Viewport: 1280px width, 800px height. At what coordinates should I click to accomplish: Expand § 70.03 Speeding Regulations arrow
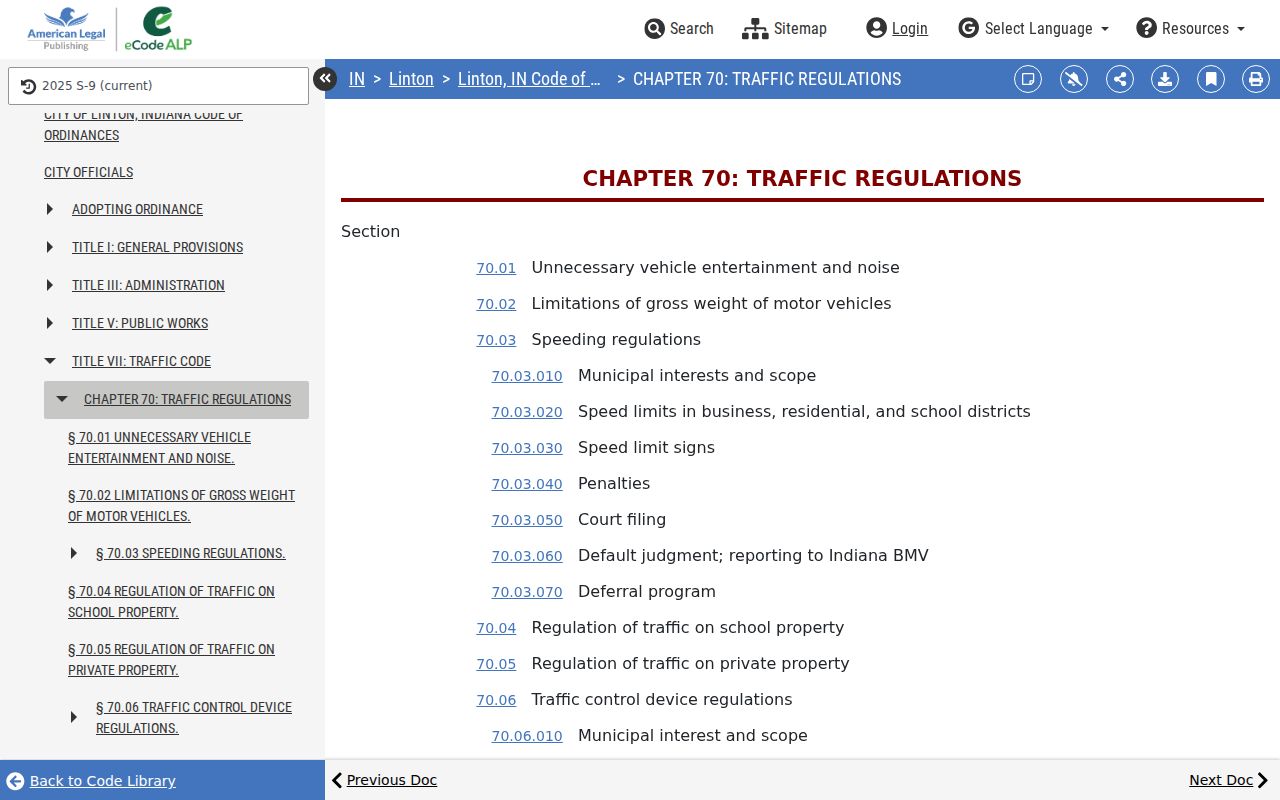[x=74, y=553]
